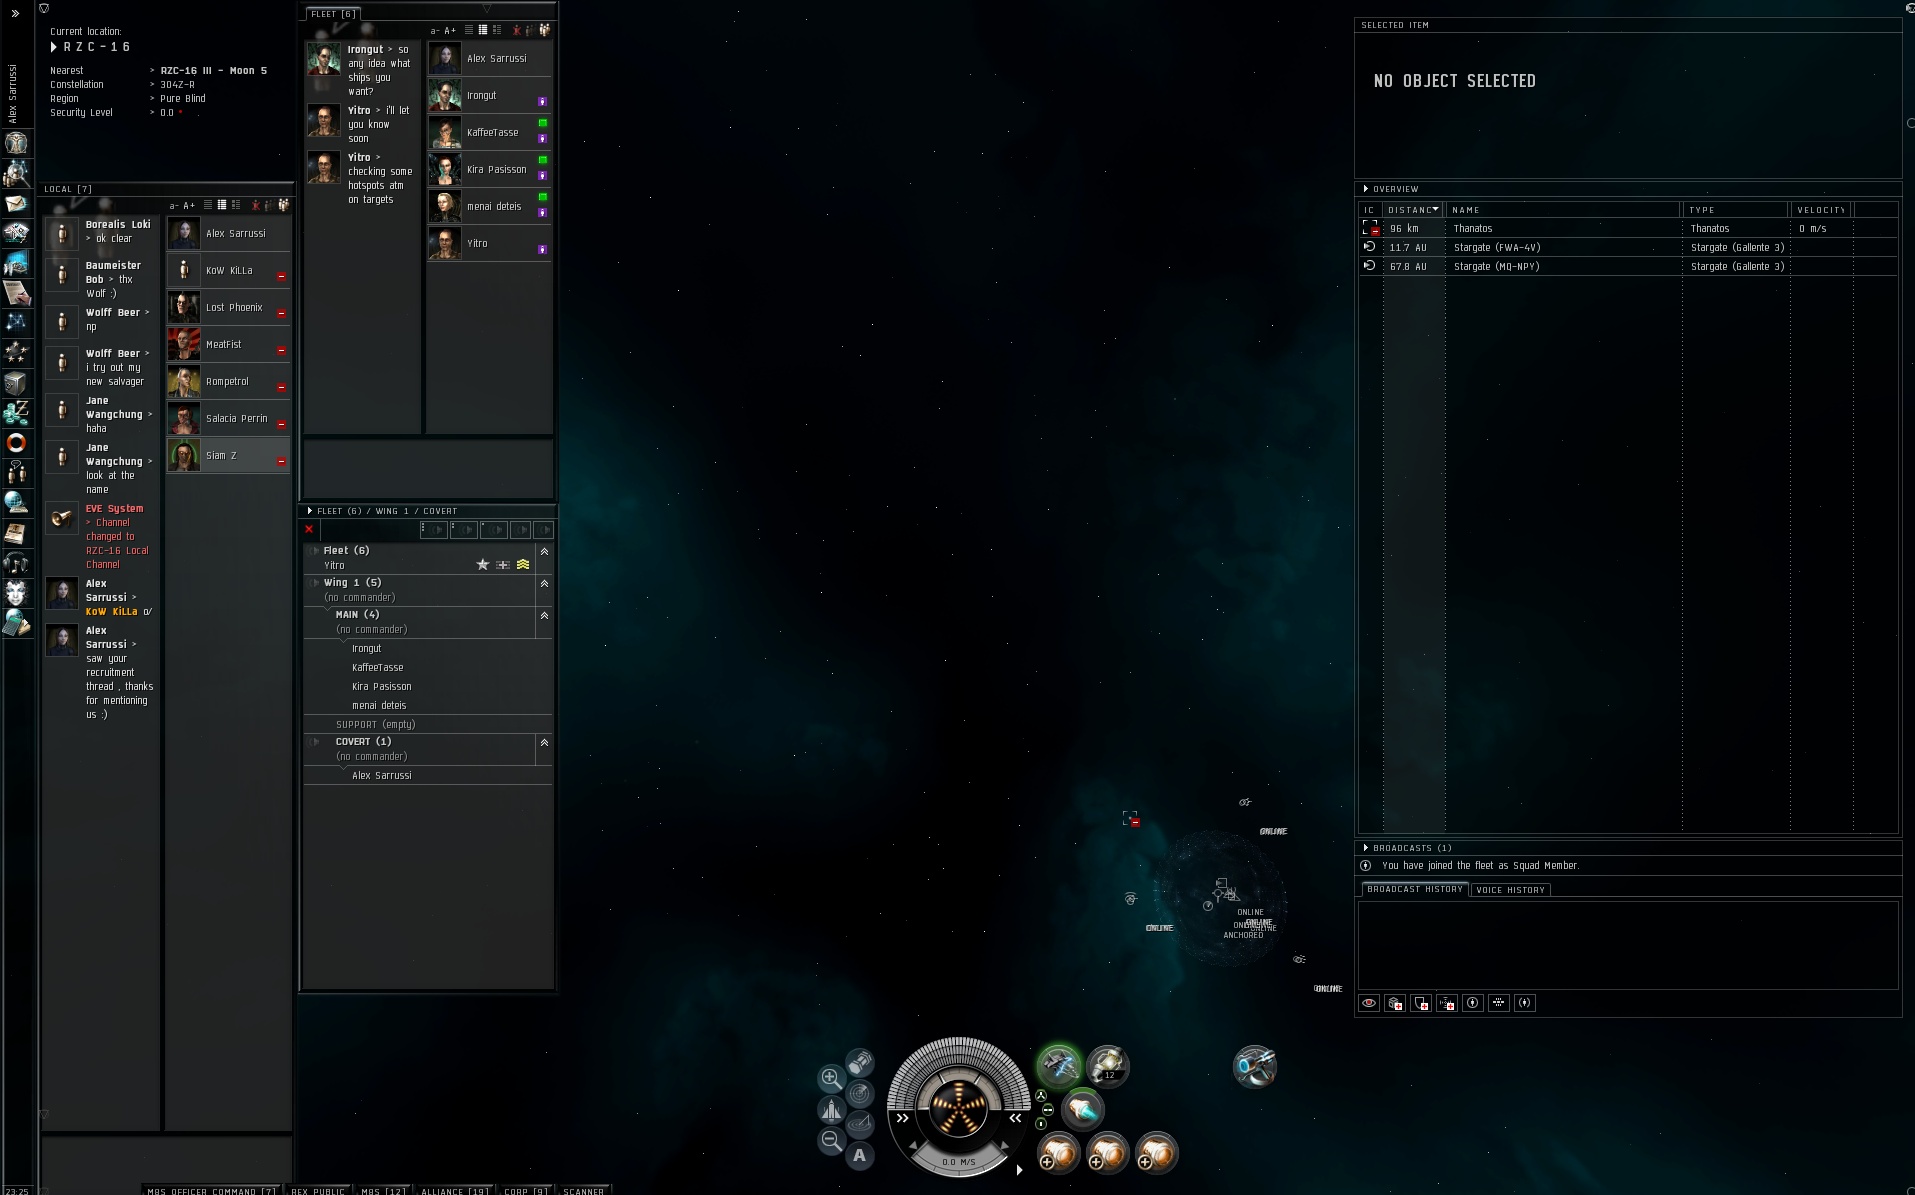Select Stargate (MQ-NPY) in the overview

1628,267
